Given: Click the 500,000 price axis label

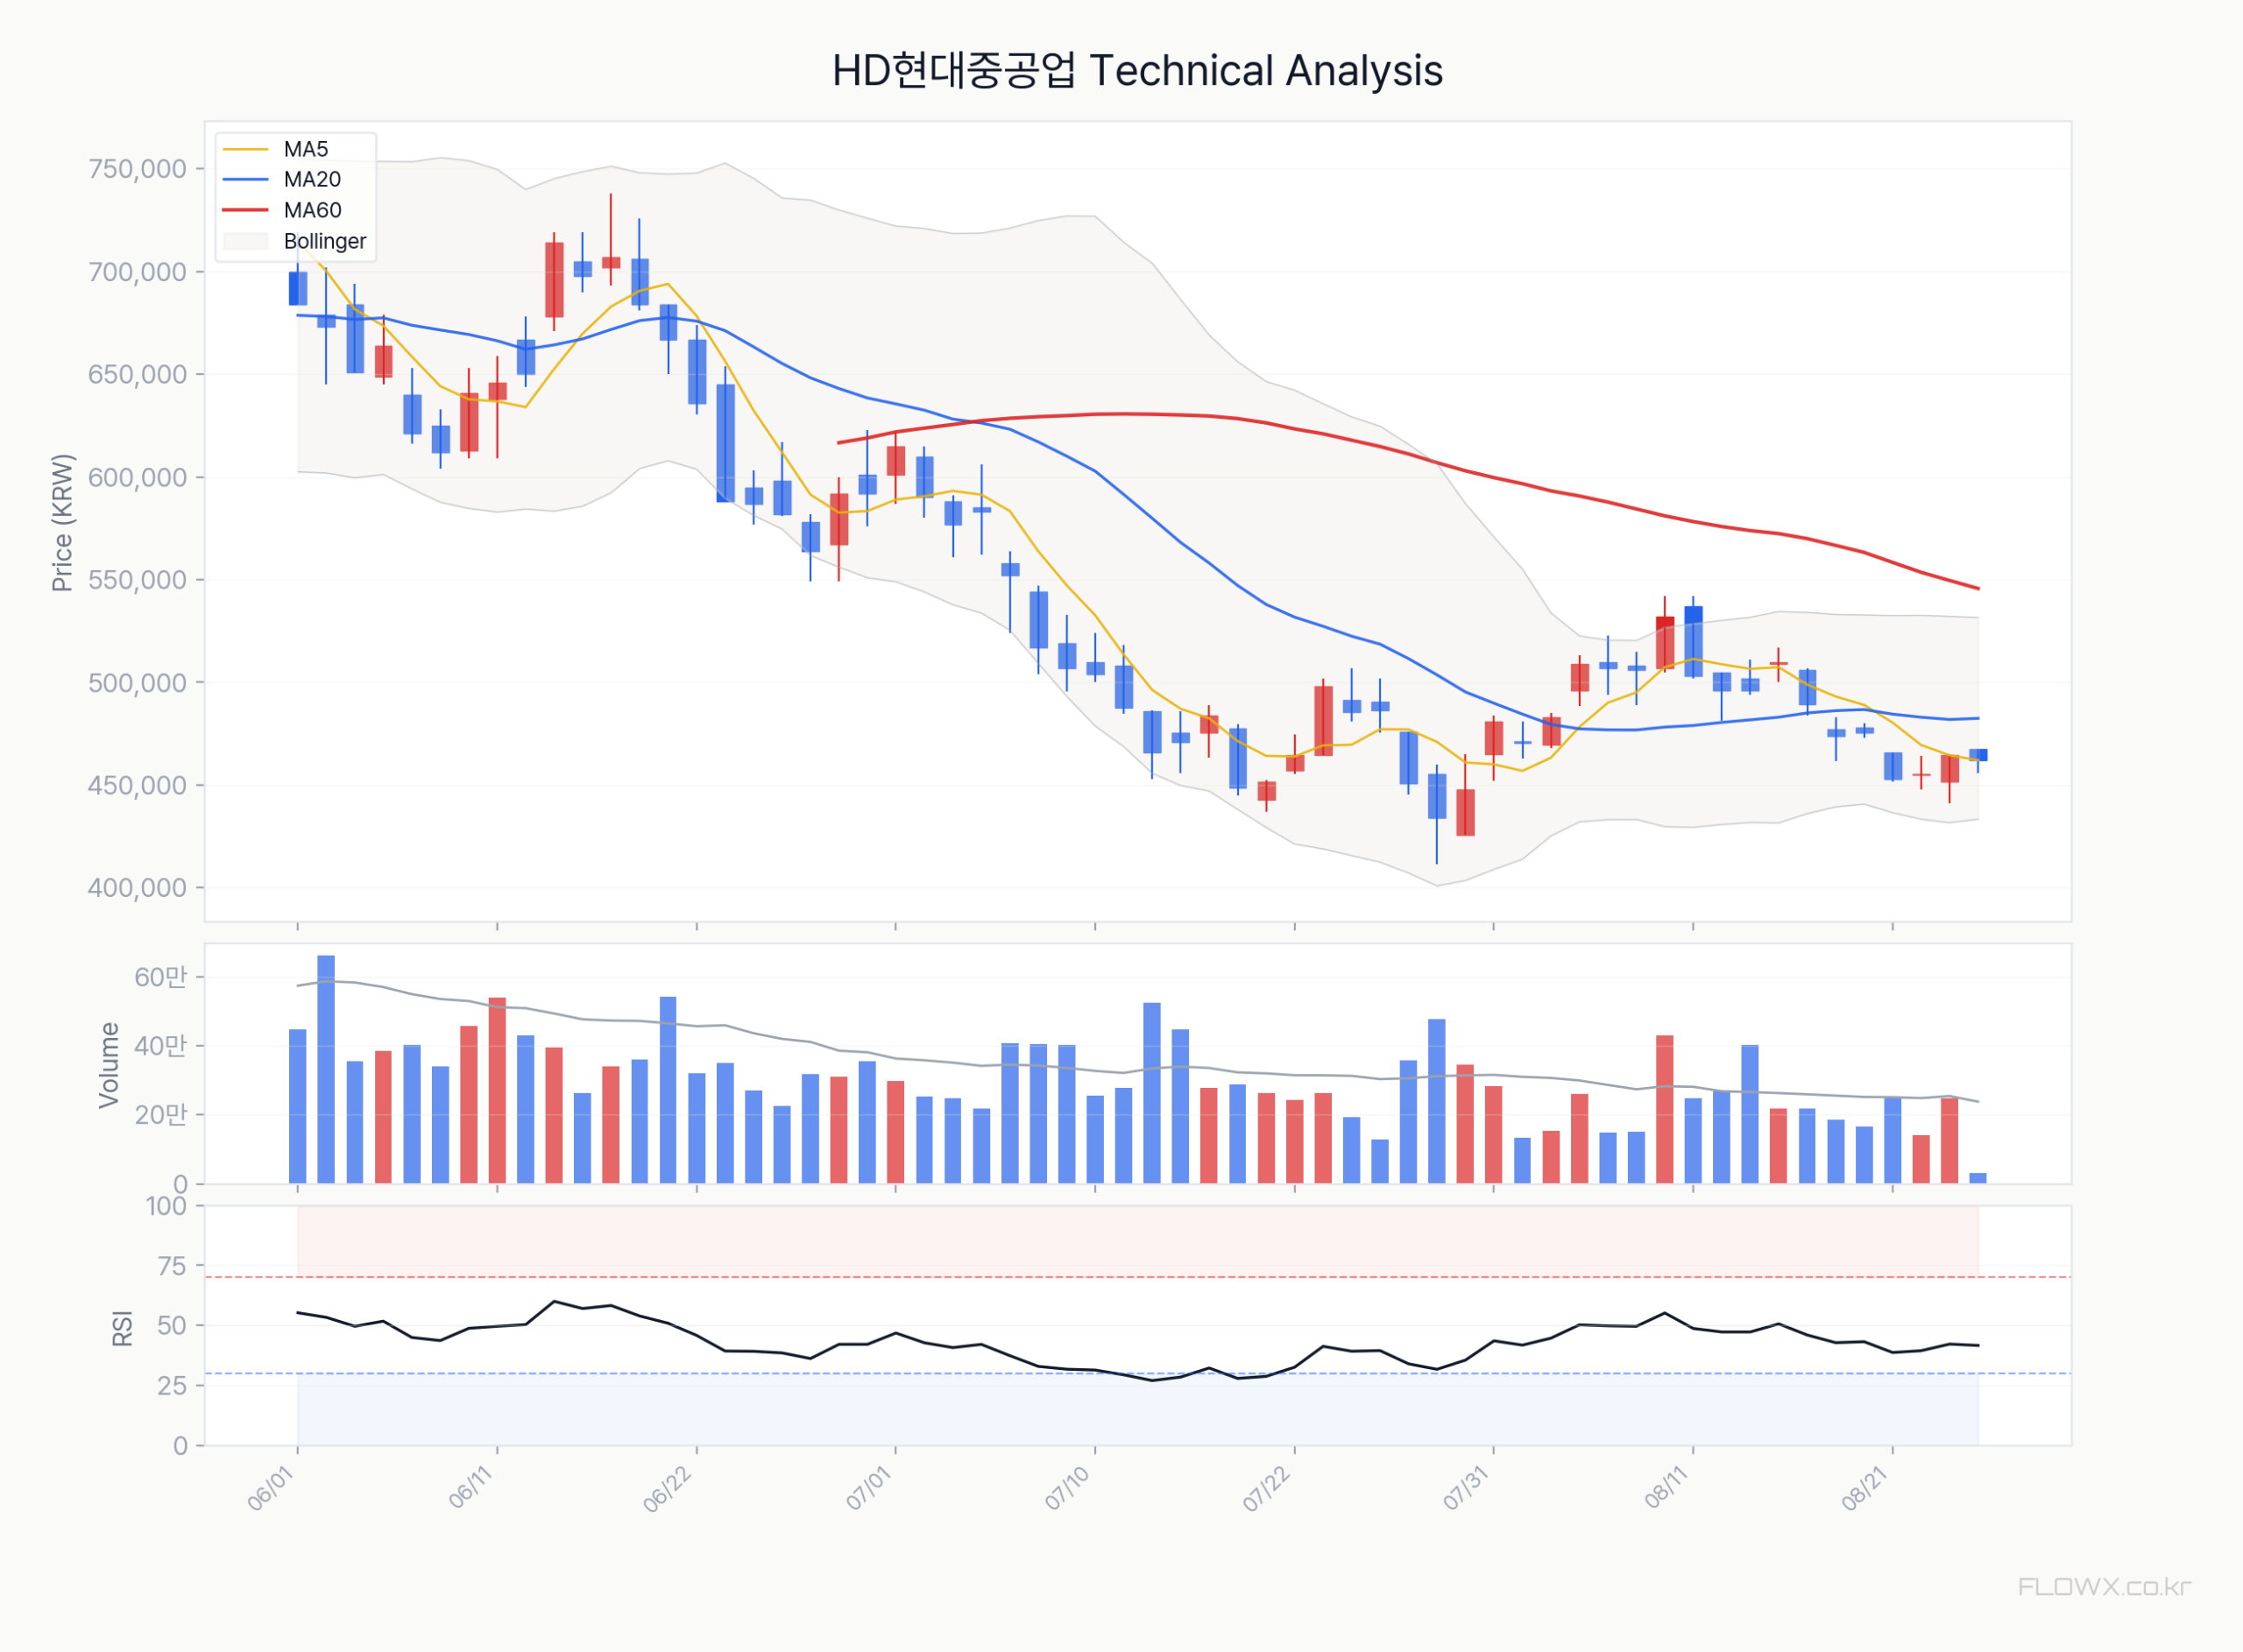Looking at the screenshot, I should pos(137,683).
